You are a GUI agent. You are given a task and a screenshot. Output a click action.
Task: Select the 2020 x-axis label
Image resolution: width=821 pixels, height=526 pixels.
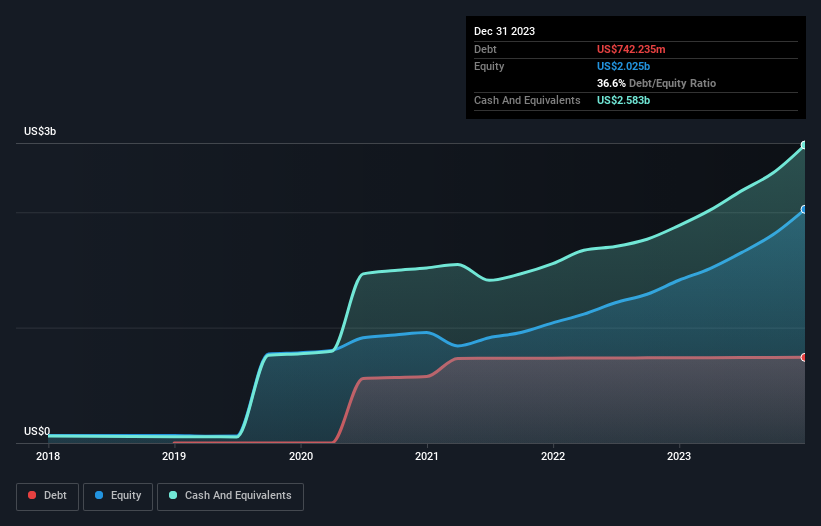(x=301, y=456)
